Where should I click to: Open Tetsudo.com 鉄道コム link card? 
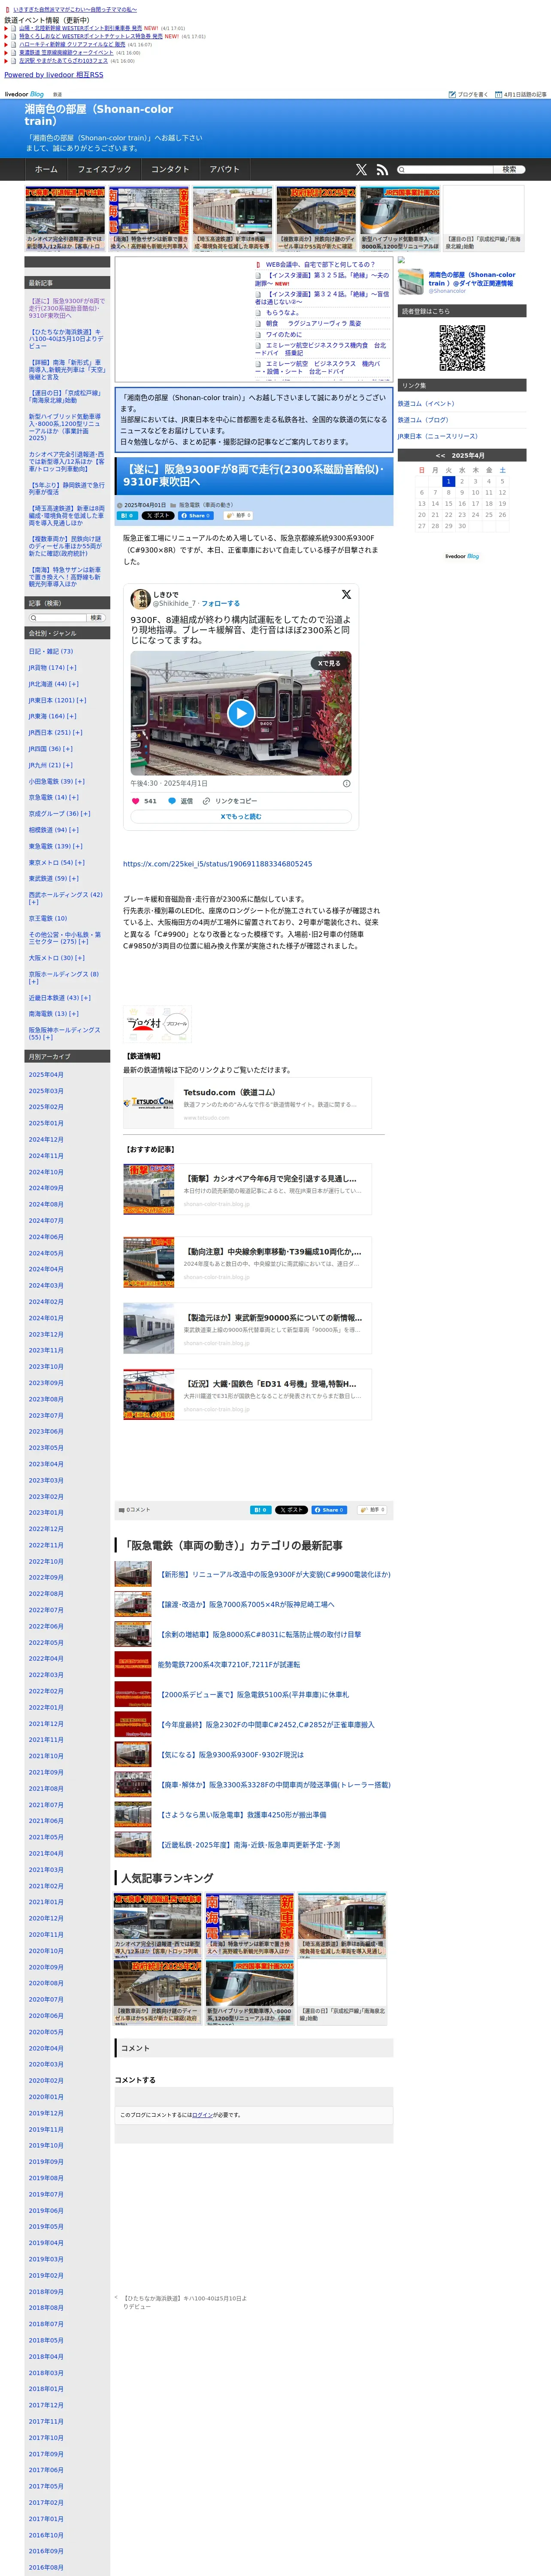(x=247, y=1104)
